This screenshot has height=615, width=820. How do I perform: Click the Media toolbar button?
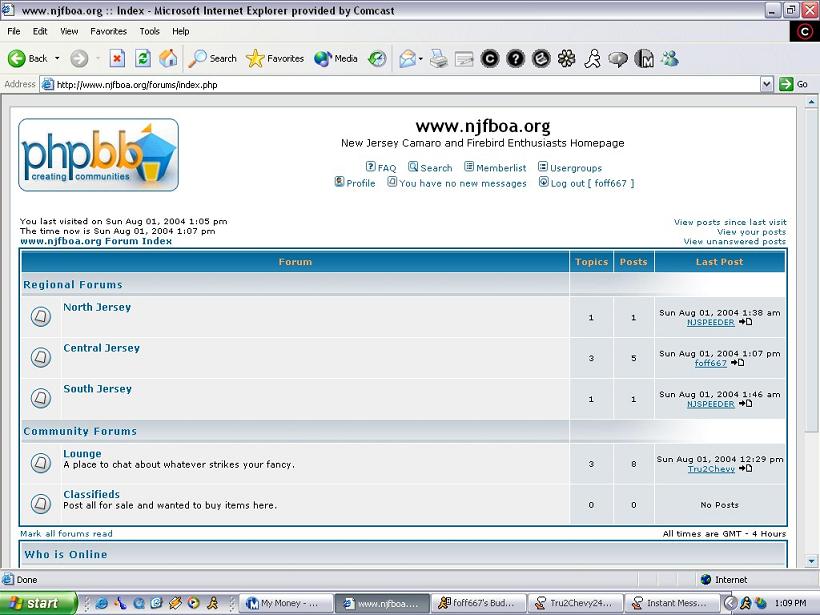click(x=336, y=59)
